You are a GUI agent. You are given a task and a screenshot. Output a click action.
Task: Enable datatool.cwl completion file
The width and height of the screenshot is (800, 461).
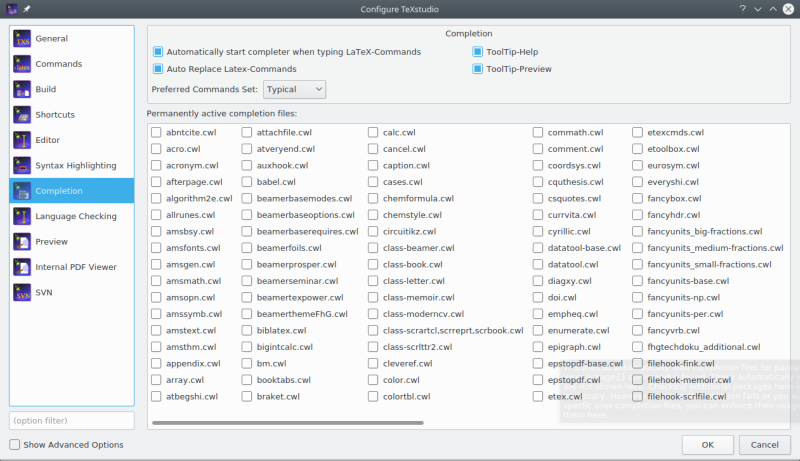[538, 265]
